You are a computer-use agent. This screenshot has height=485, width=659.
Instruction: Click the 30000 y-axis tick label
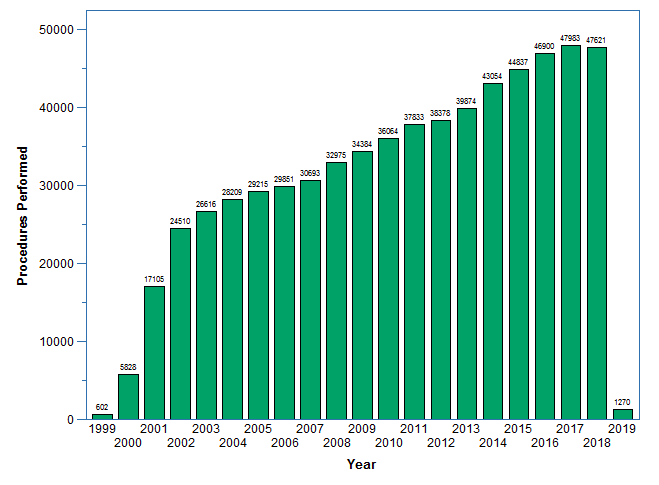click(x=55, y=186)
